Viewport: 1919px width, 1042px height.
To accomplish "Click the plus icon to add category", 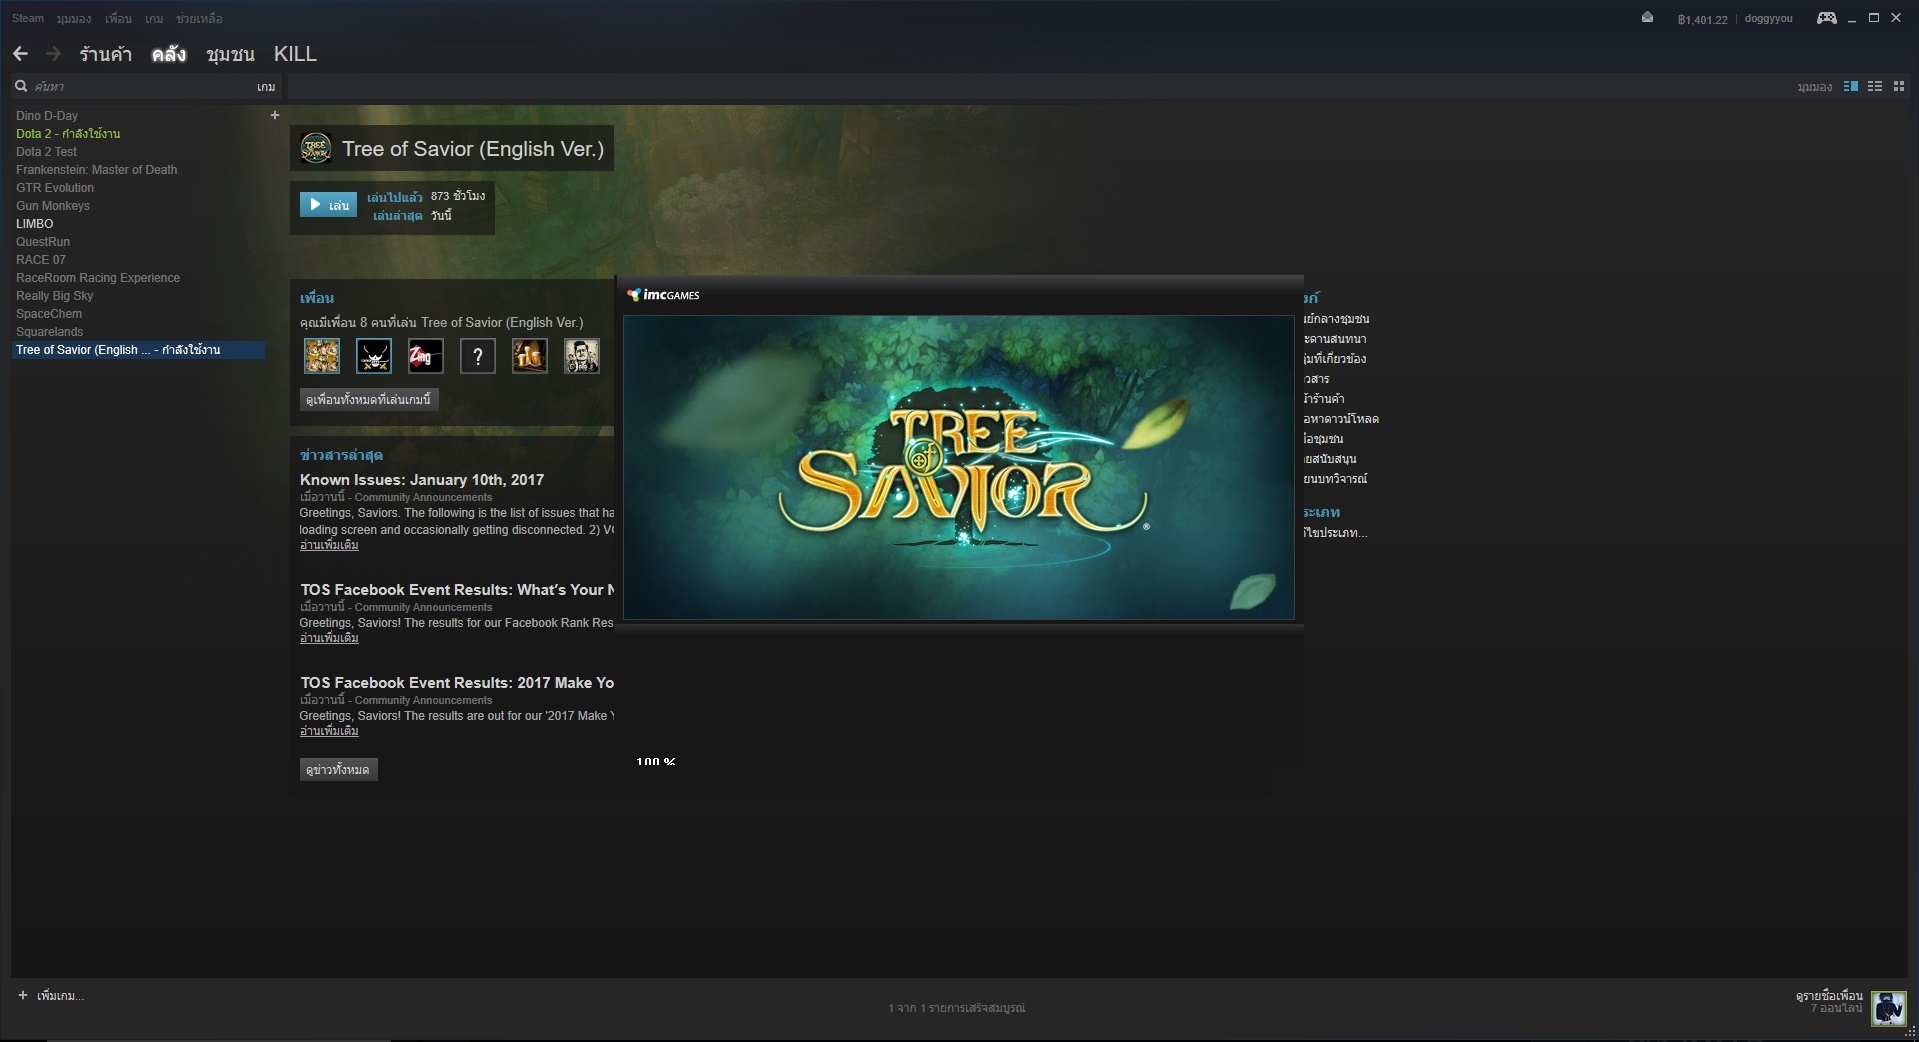I will [275, 115].
